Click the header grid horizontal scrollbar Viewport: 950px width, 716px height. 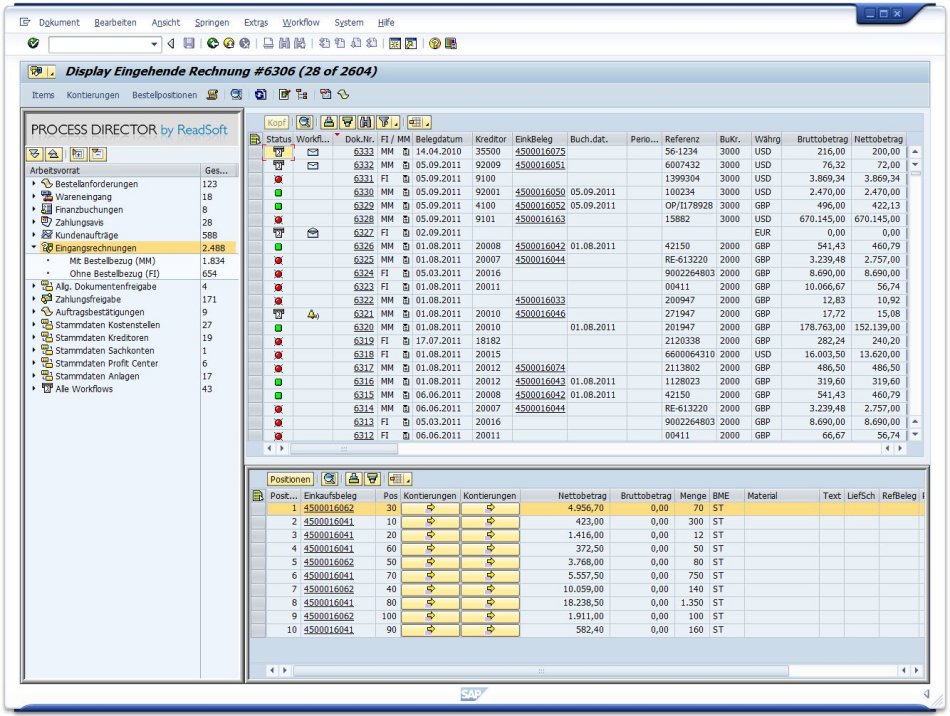click(344, 449)
